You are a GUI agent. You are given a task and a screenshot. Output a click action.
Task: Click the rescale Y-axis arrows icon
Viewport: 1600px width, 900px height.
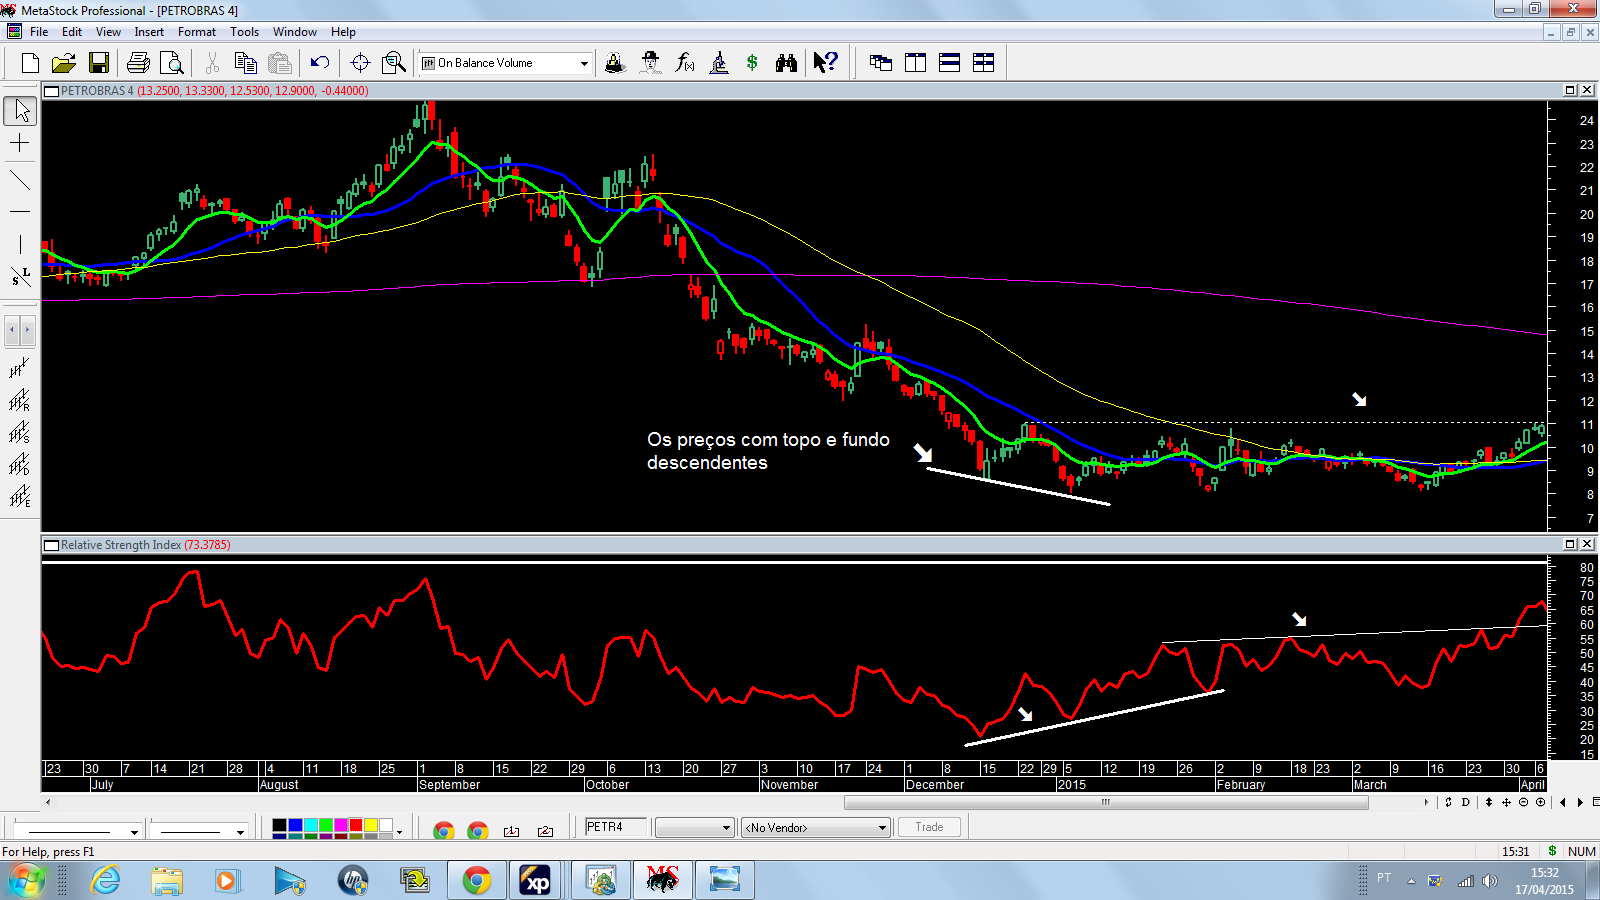1489,802
